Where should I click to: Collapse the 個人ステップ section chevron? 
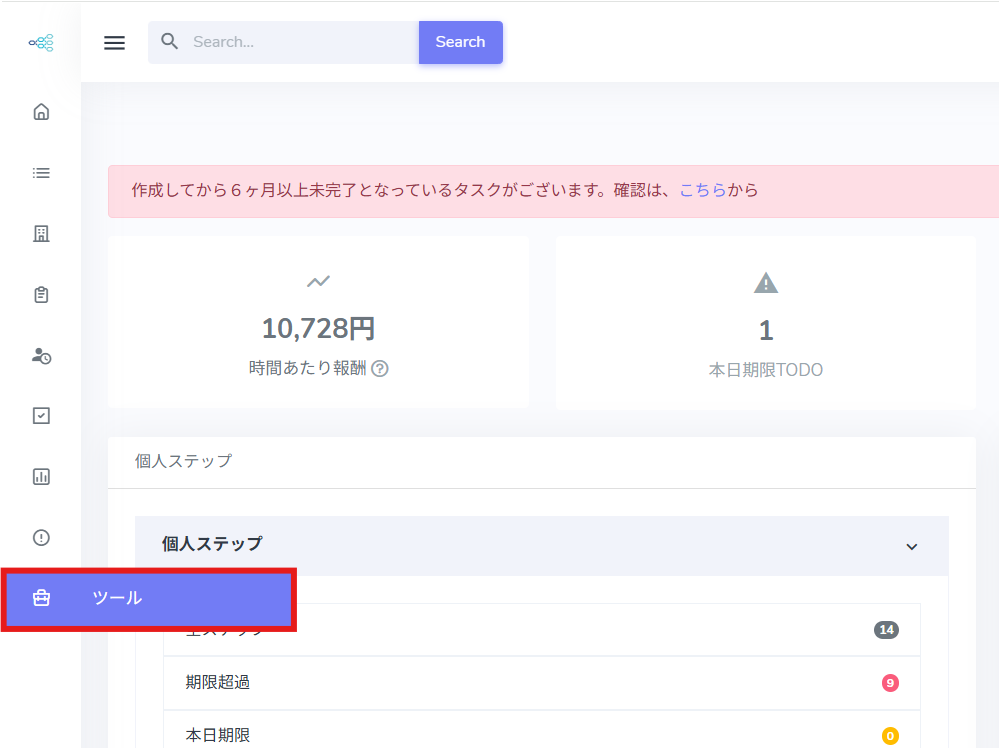911,546
